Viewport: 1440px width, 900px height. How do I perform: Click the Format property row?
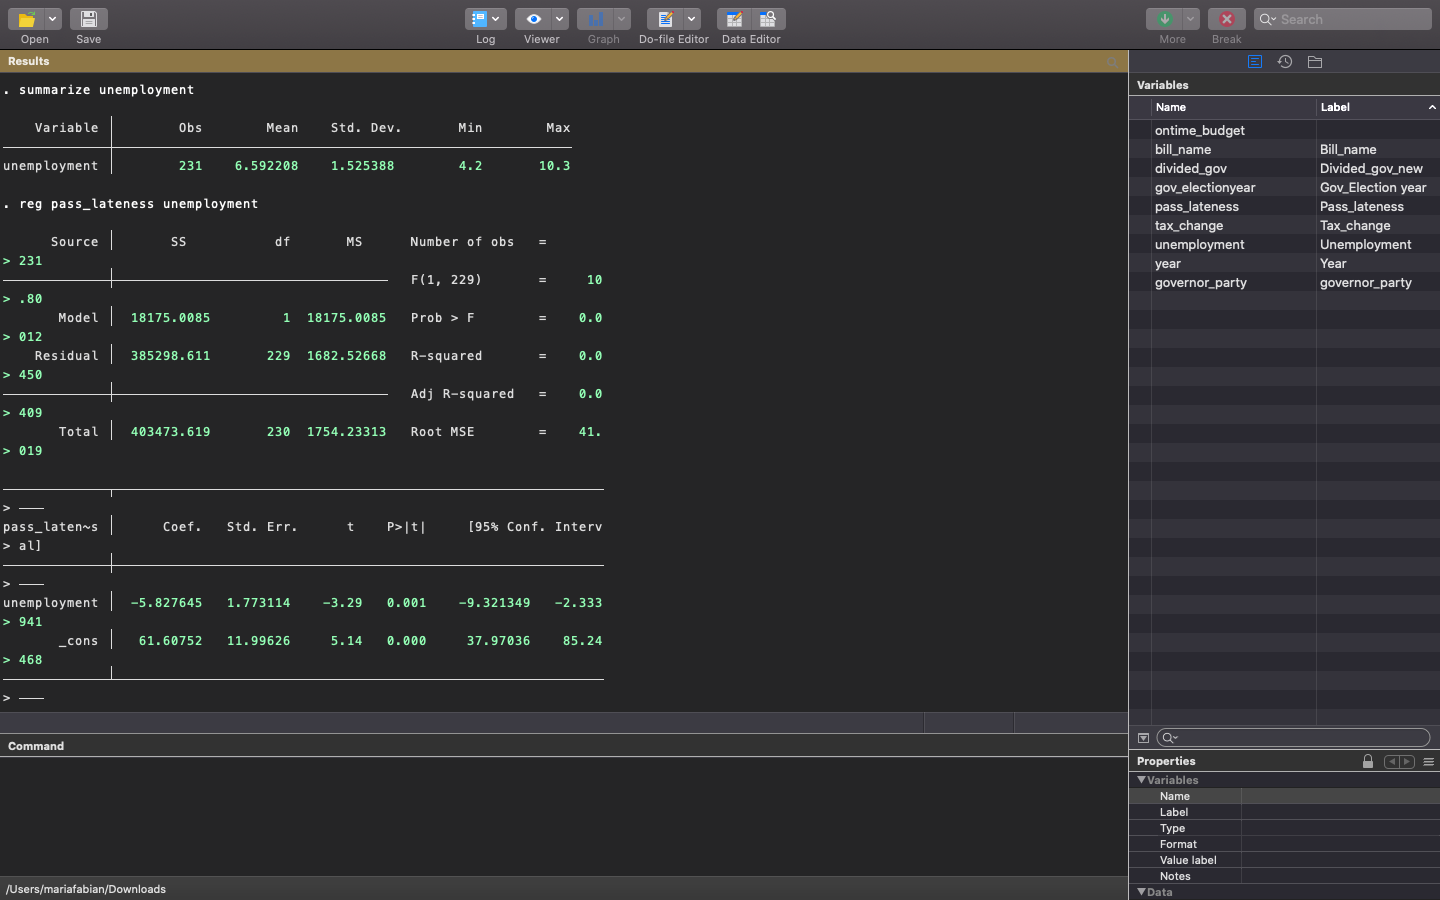click(x=1284, y=844)
